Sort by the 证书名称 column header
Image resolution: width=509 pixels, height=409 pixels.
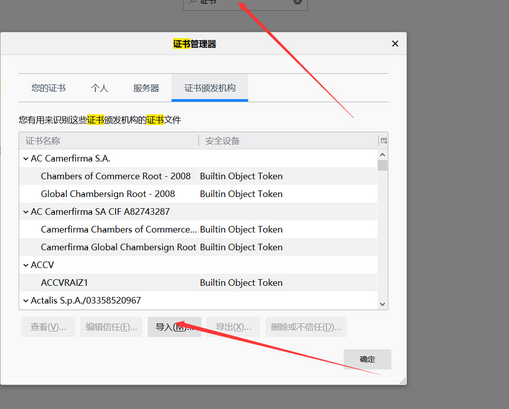109,141
